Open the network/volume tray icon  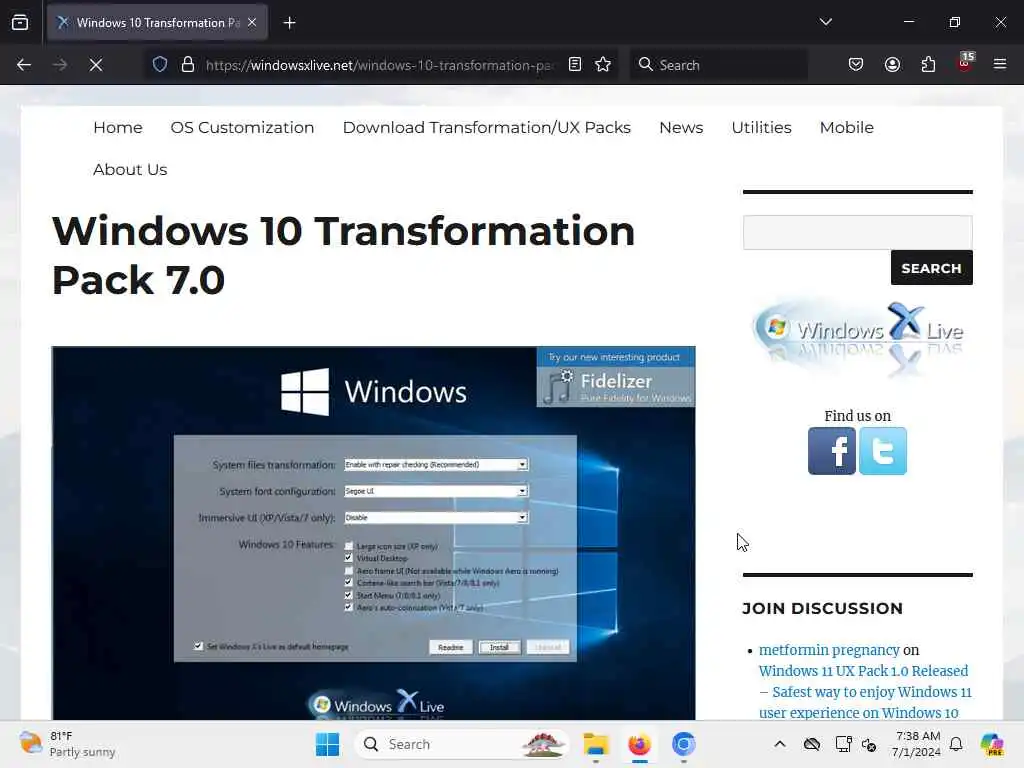pyautogui.click(x=869, y=744)
